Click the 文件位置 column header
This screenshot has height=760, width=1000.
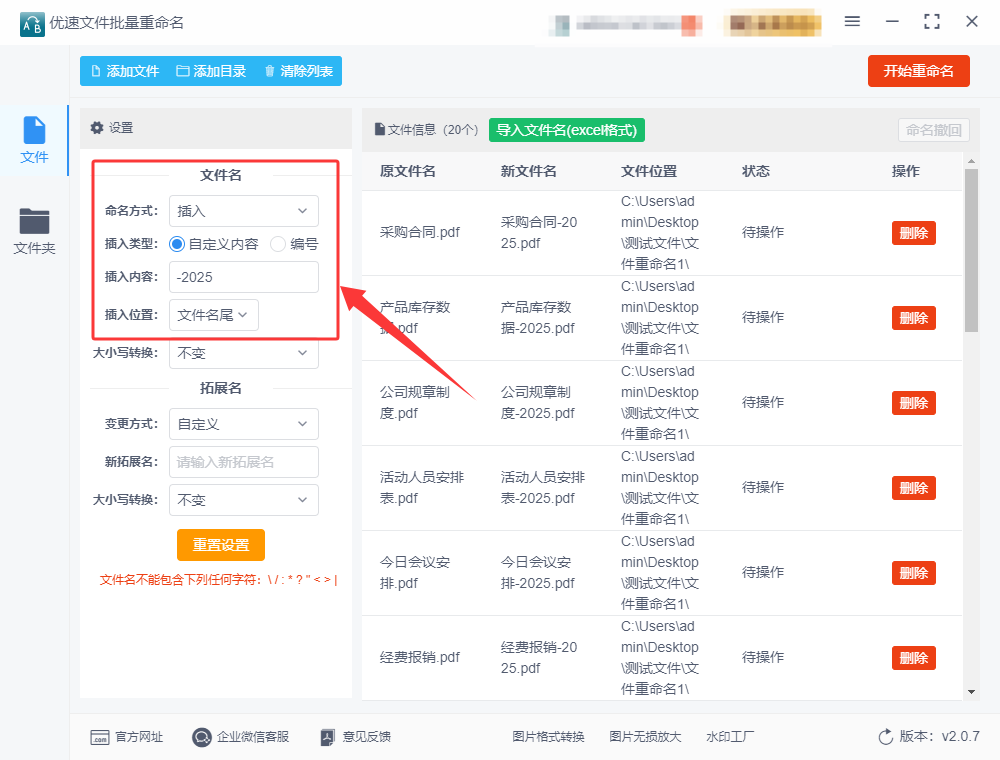point(649,171)
